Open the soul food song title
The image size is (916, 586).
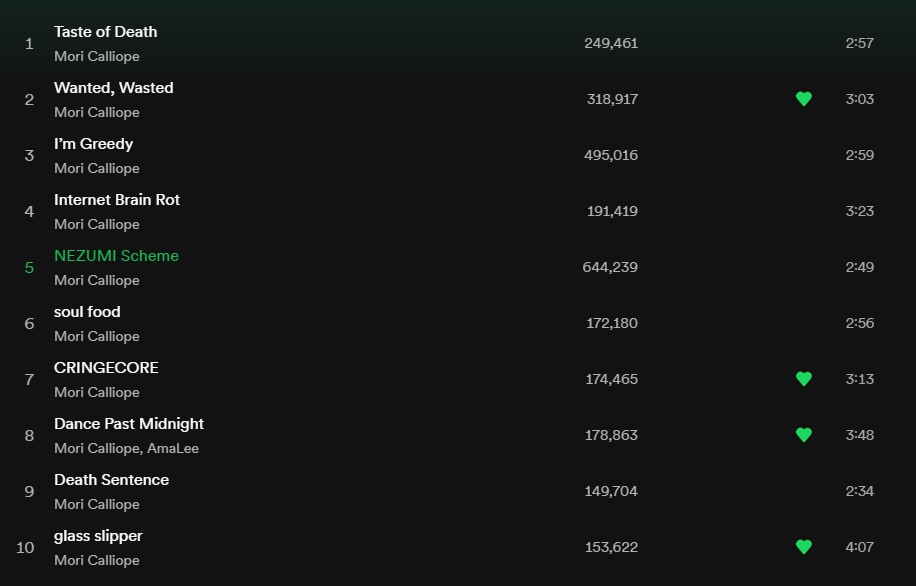[87, 312]
